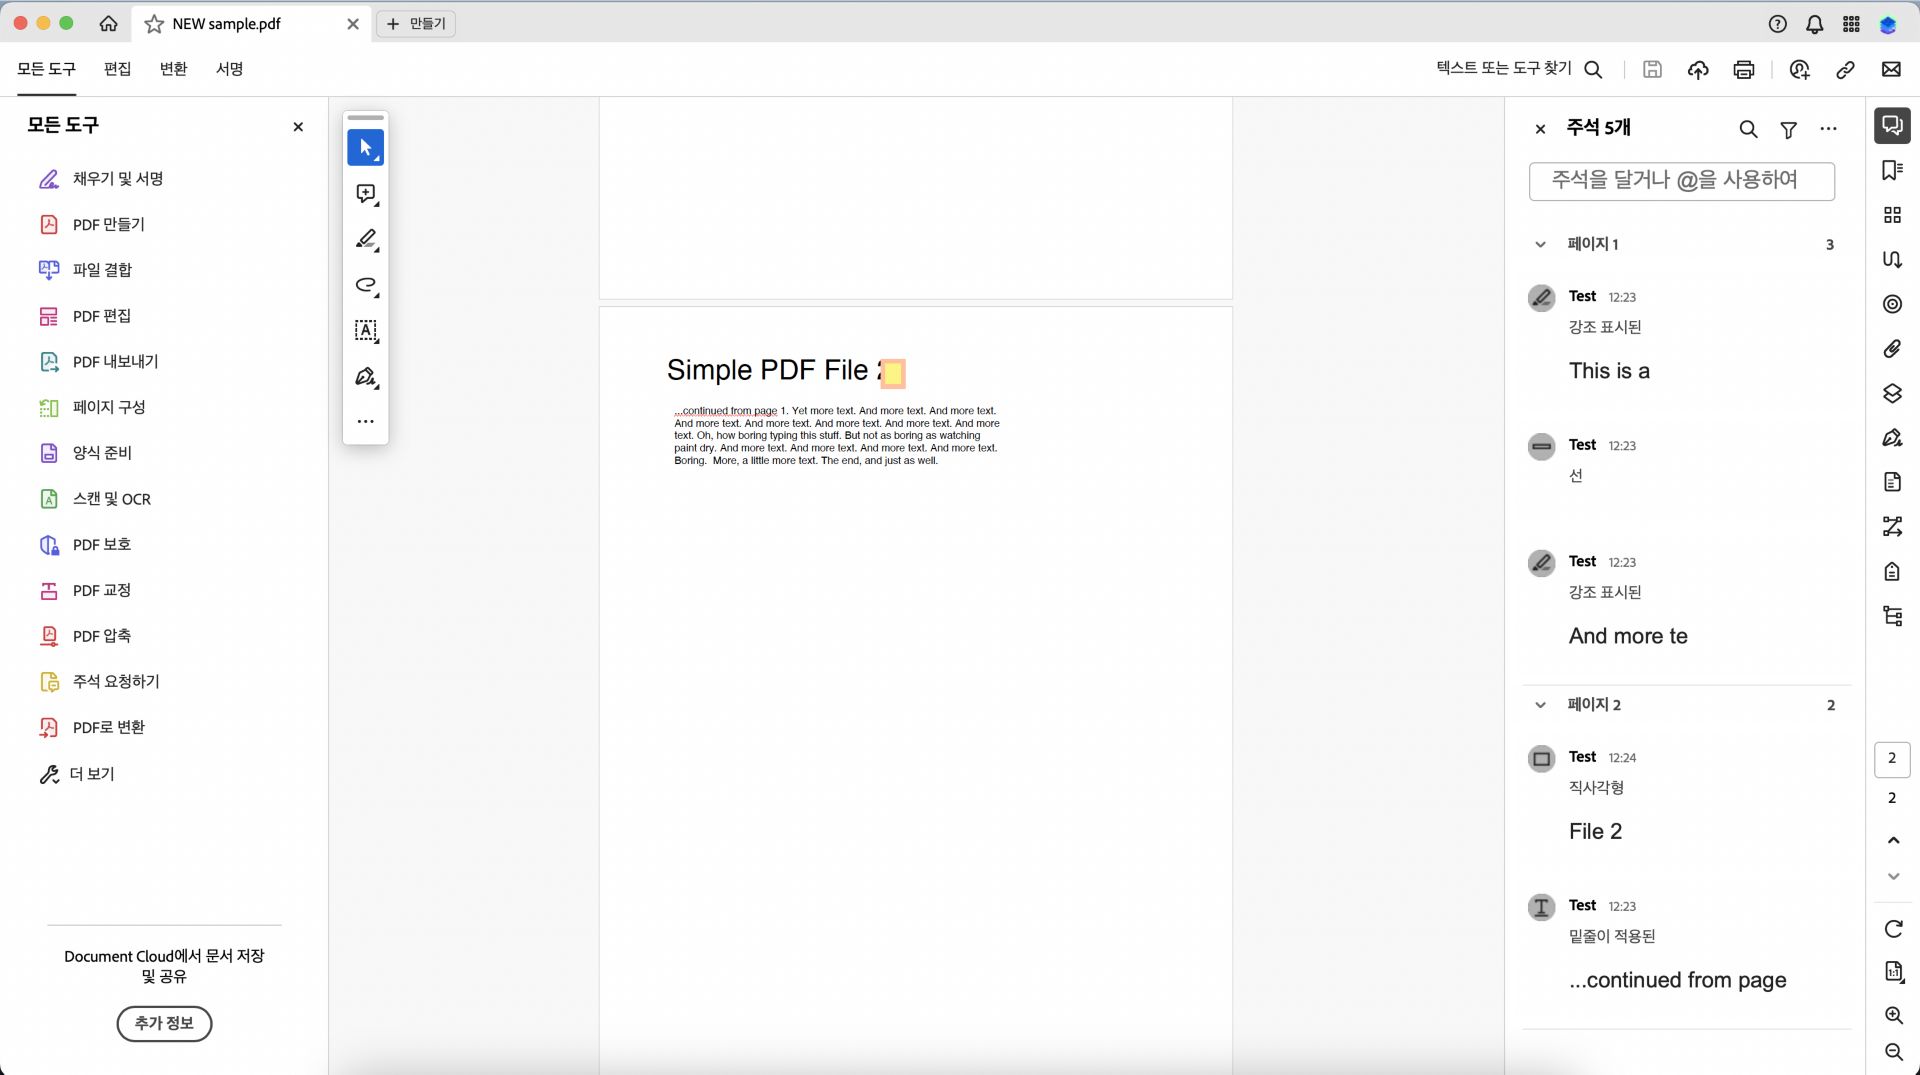Open the layers panel
1920x1075 pixels.
click(x=1892, y=393)
